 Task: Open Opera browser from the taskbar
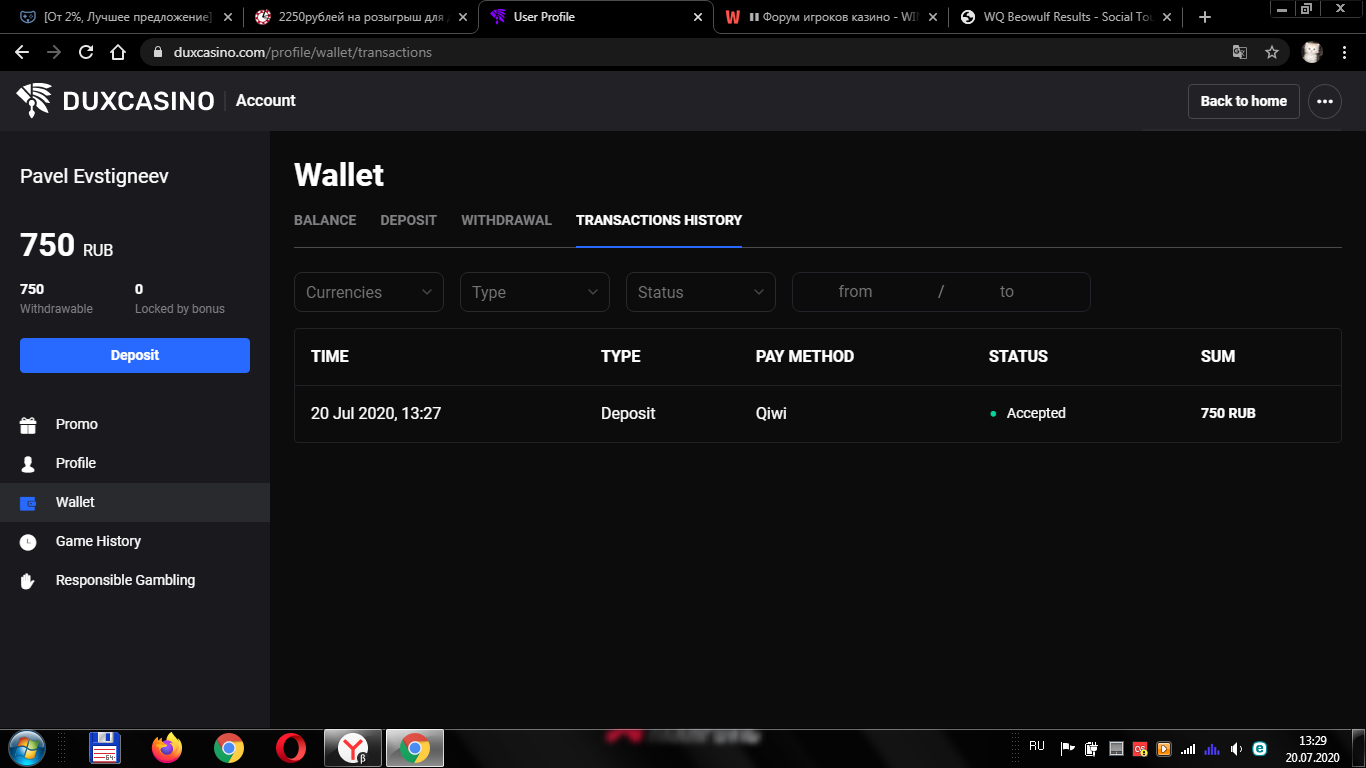(291, 748)
